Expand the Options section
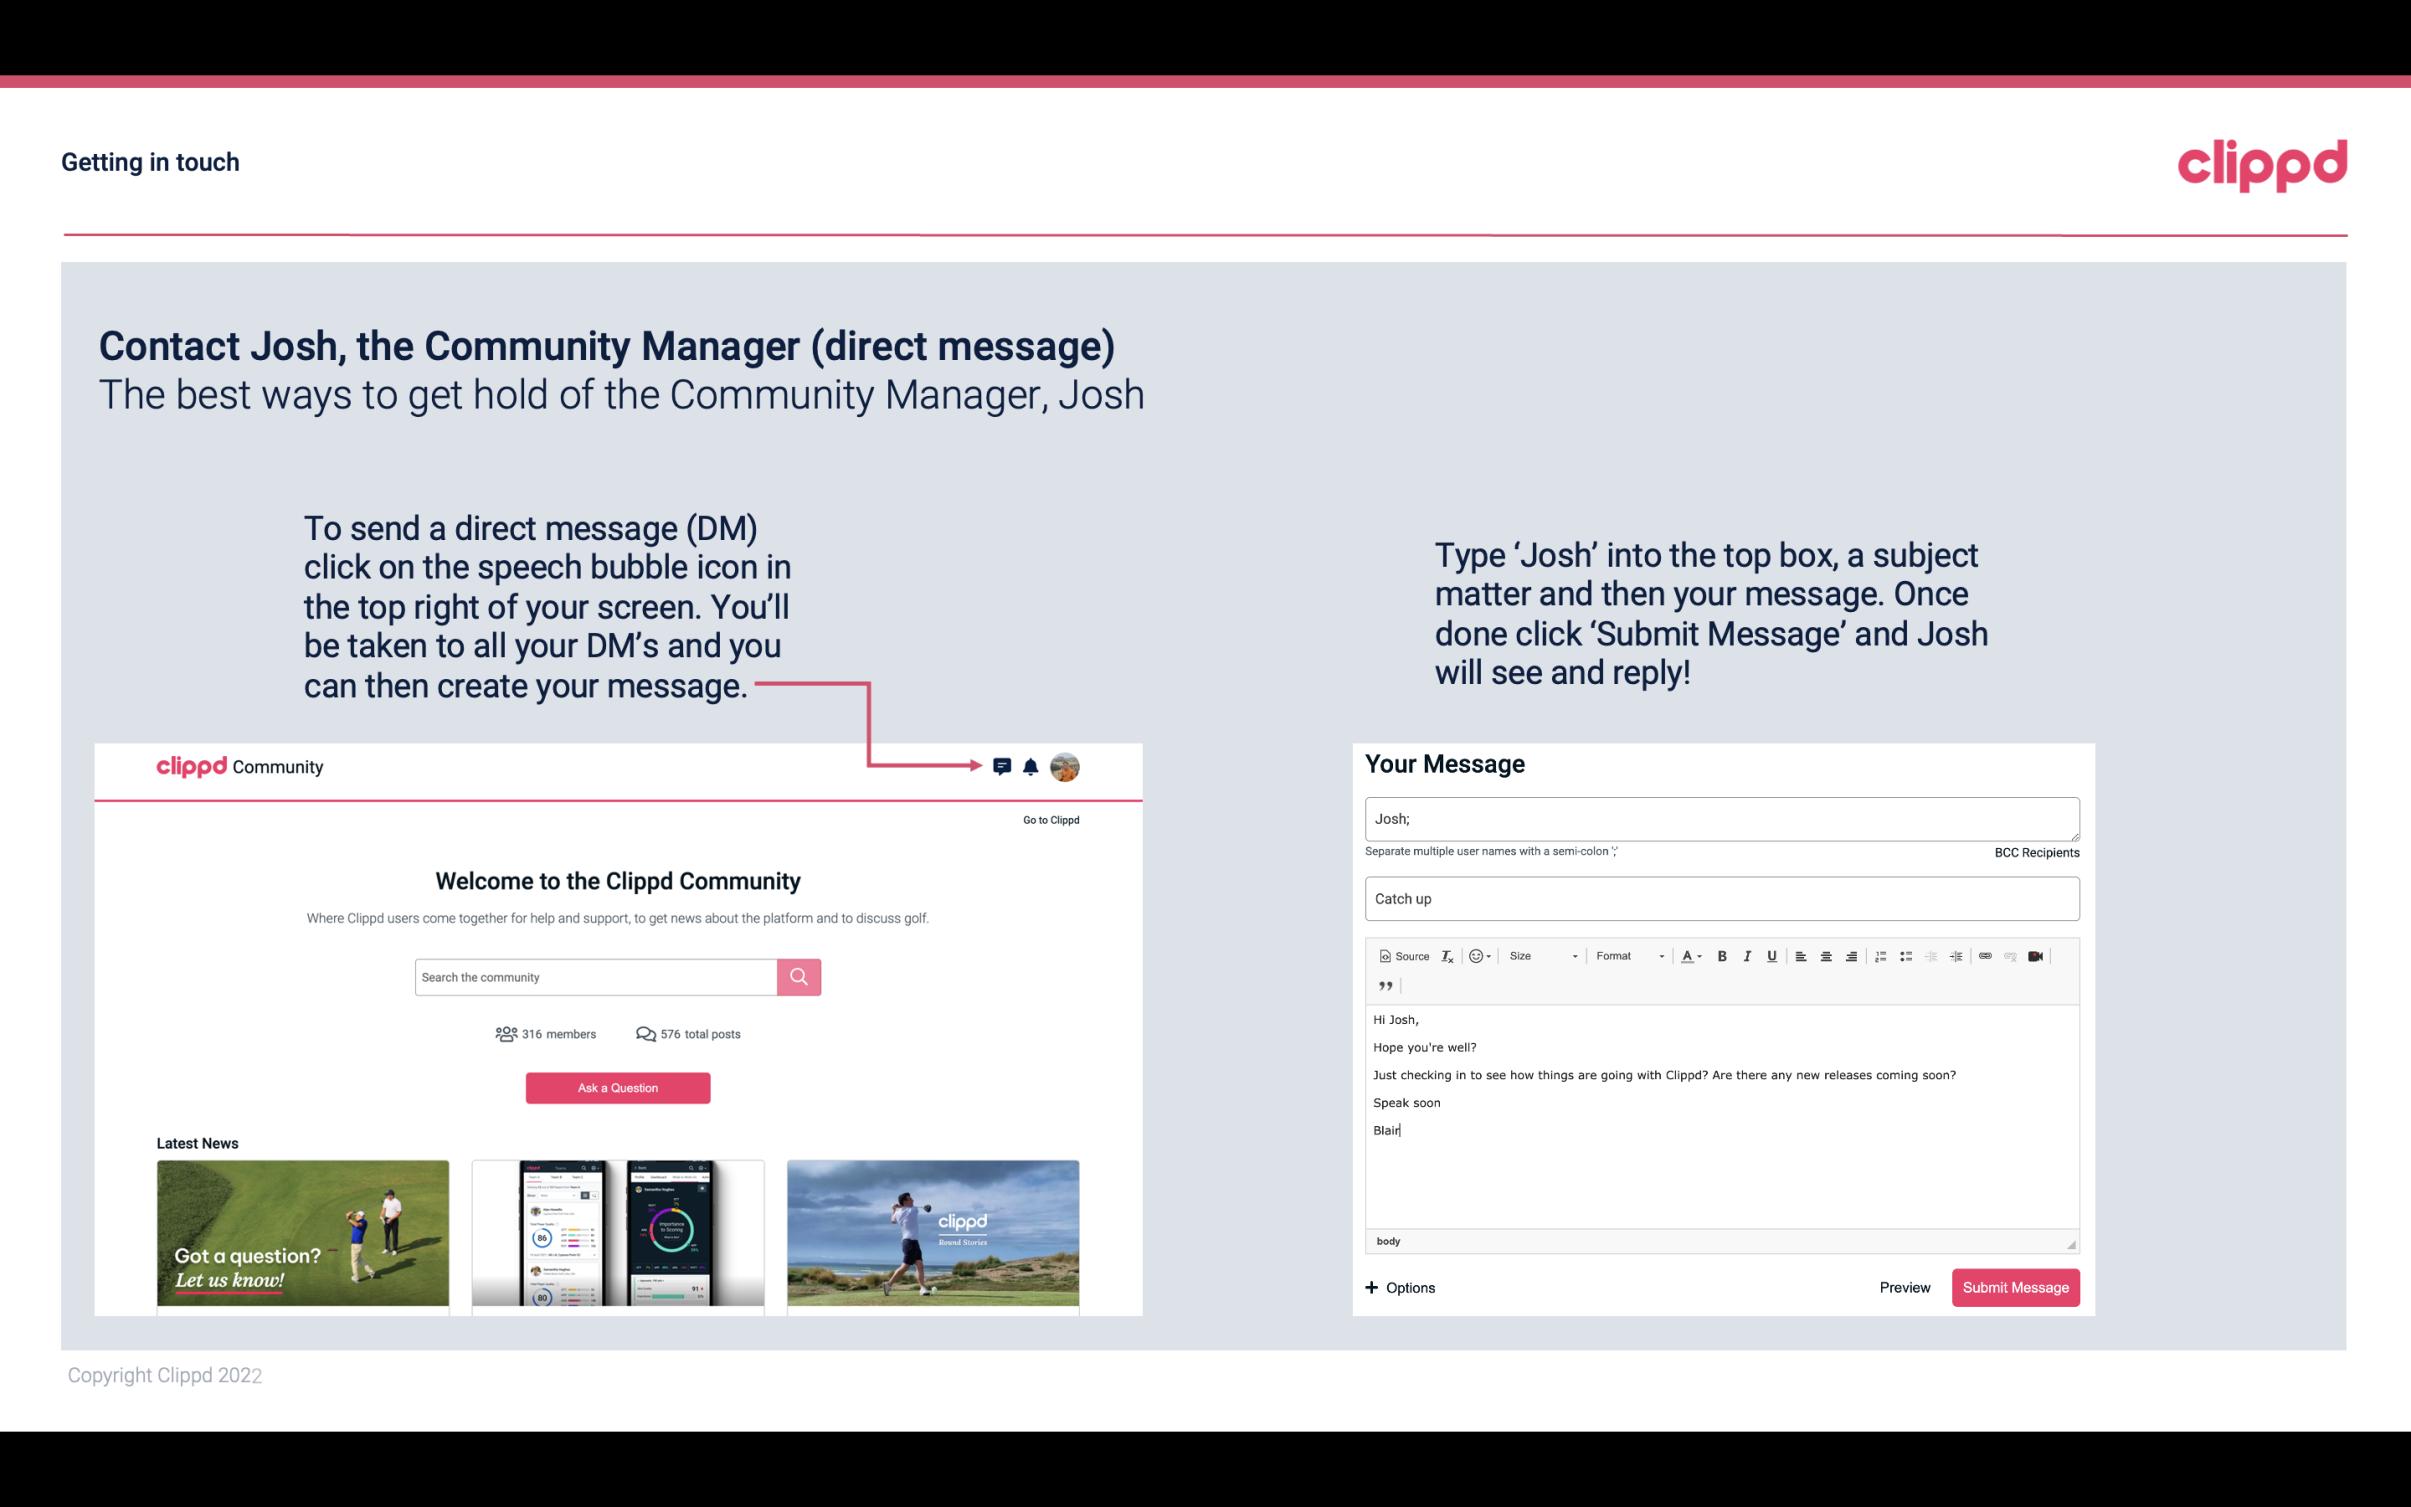Viewport: 2411px width, 1507px height. pyautogui.click(x=1401, y=1287)
